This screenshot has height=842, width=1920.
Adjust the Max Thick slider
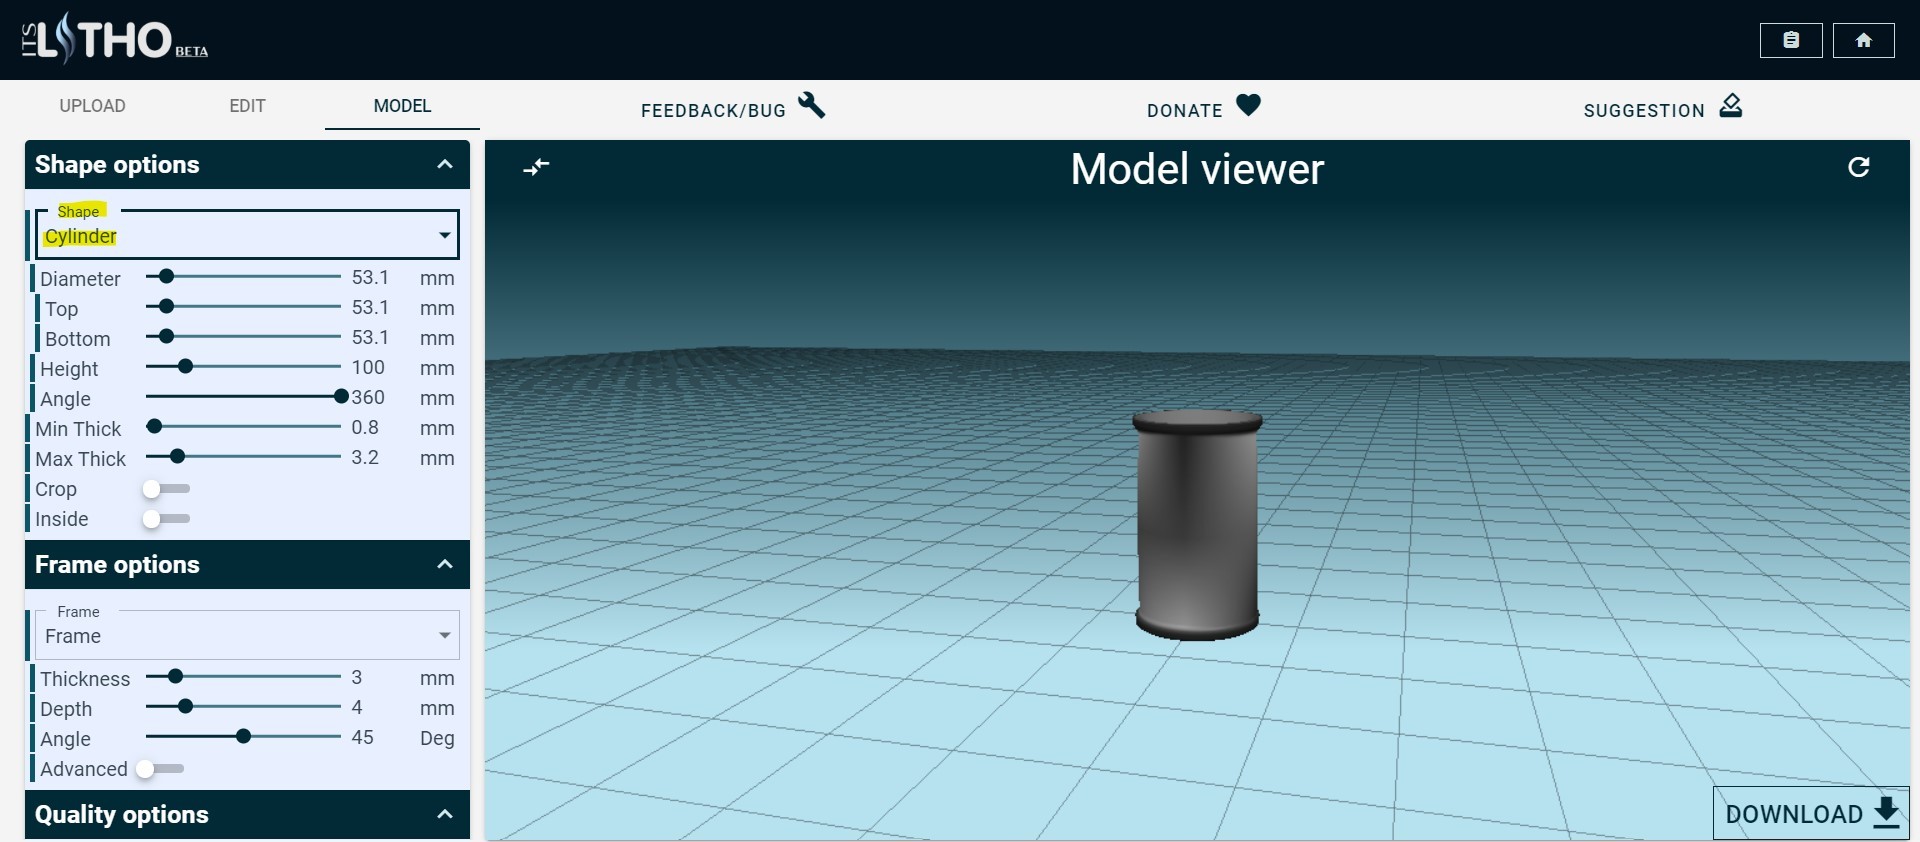click(x=243, y=457)
